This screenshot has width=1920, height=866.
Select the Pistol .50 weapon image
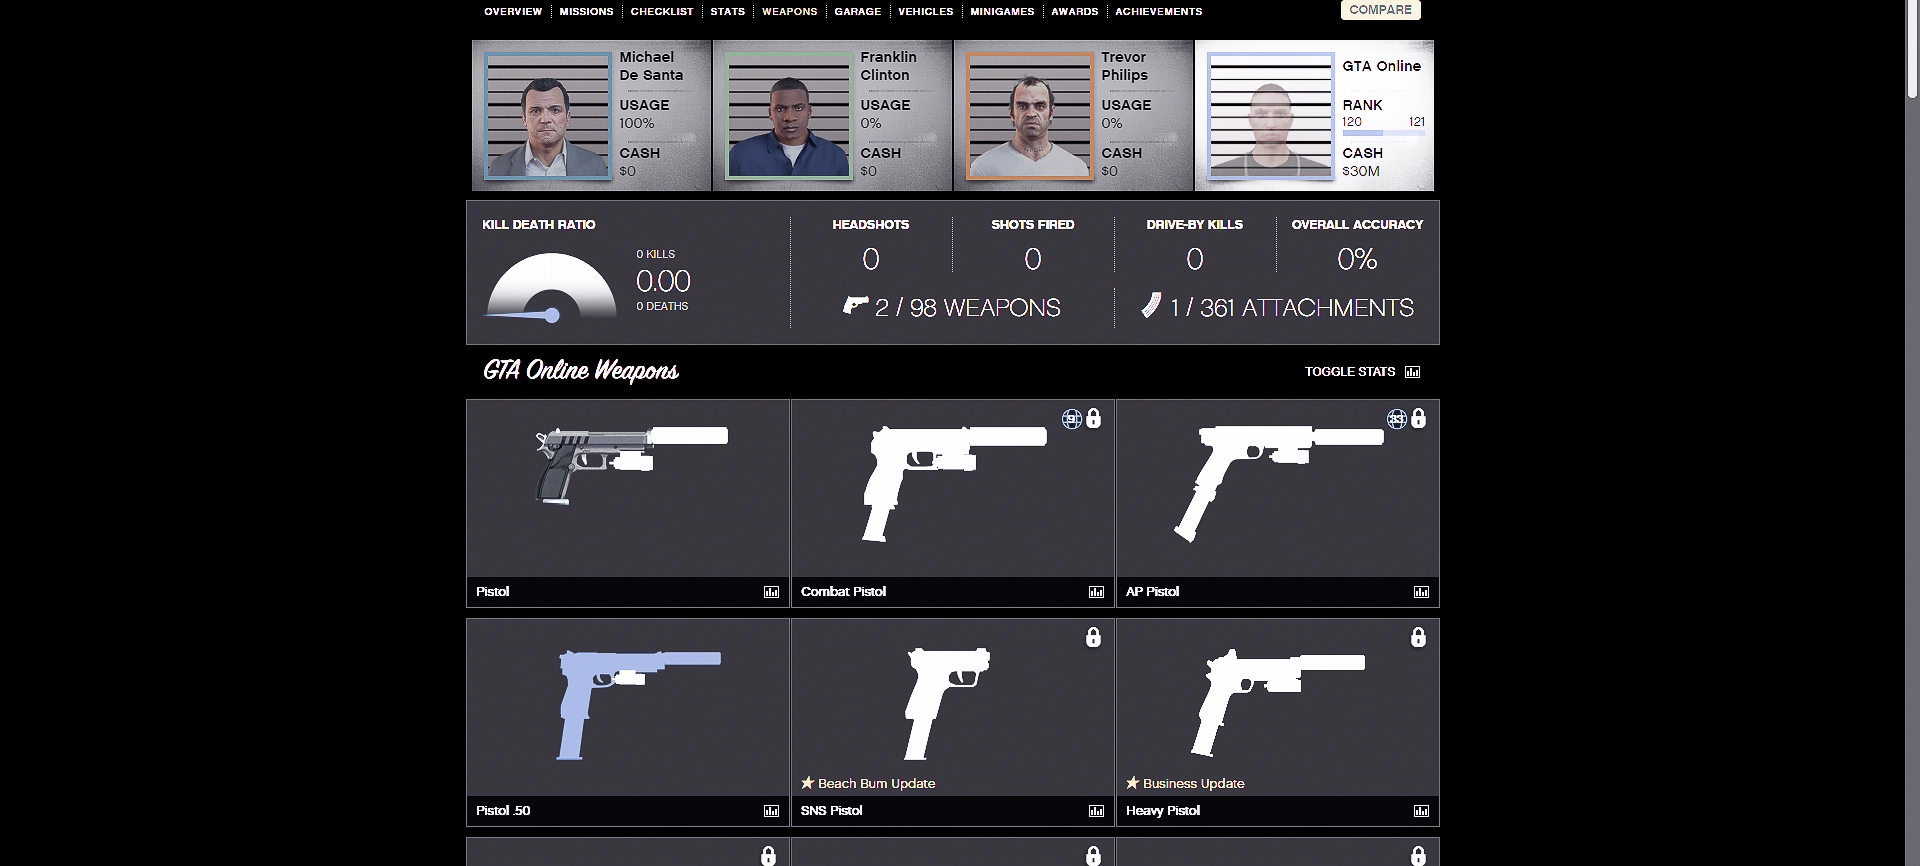tap(638, 704)
